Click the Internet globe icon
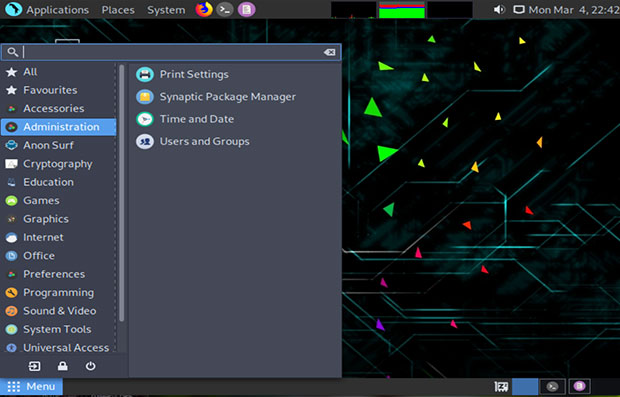The image size is (620, 397). (x=11, y=237)
